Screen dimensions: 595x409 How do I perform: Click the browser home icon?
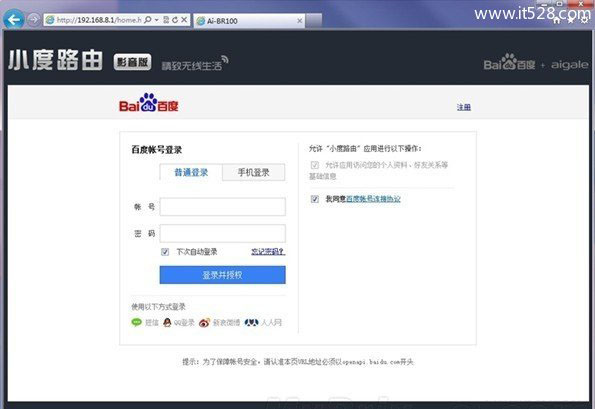point(557,20)
